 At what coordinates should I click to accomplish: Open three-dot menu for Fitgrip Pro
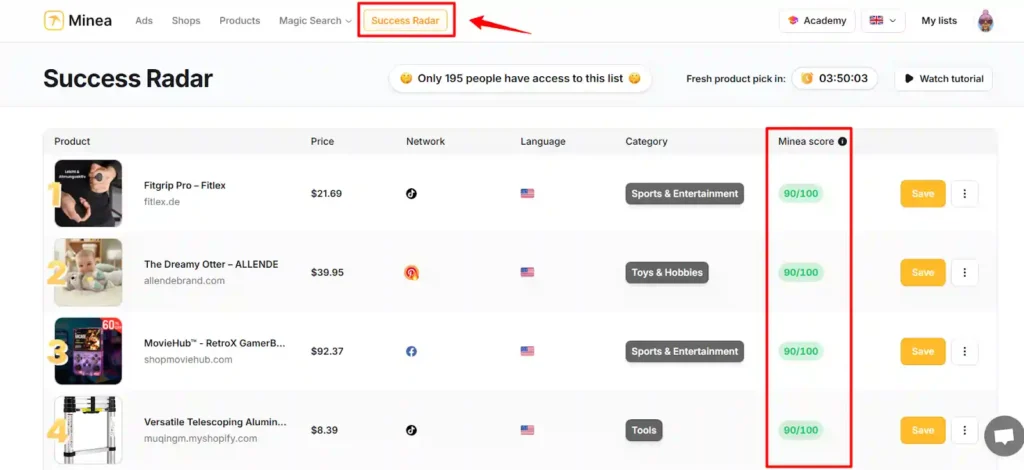(964, 193)
